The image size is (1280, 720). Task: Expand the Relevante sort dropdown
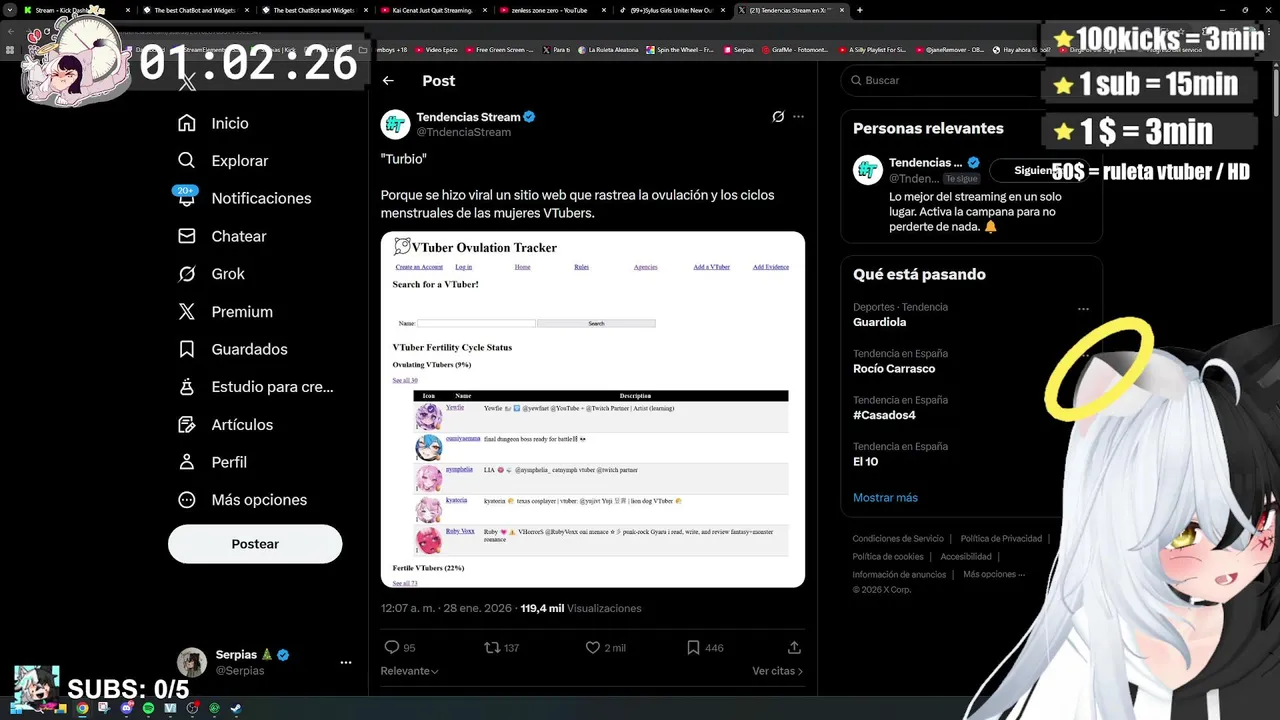click(x=410, y=671)
